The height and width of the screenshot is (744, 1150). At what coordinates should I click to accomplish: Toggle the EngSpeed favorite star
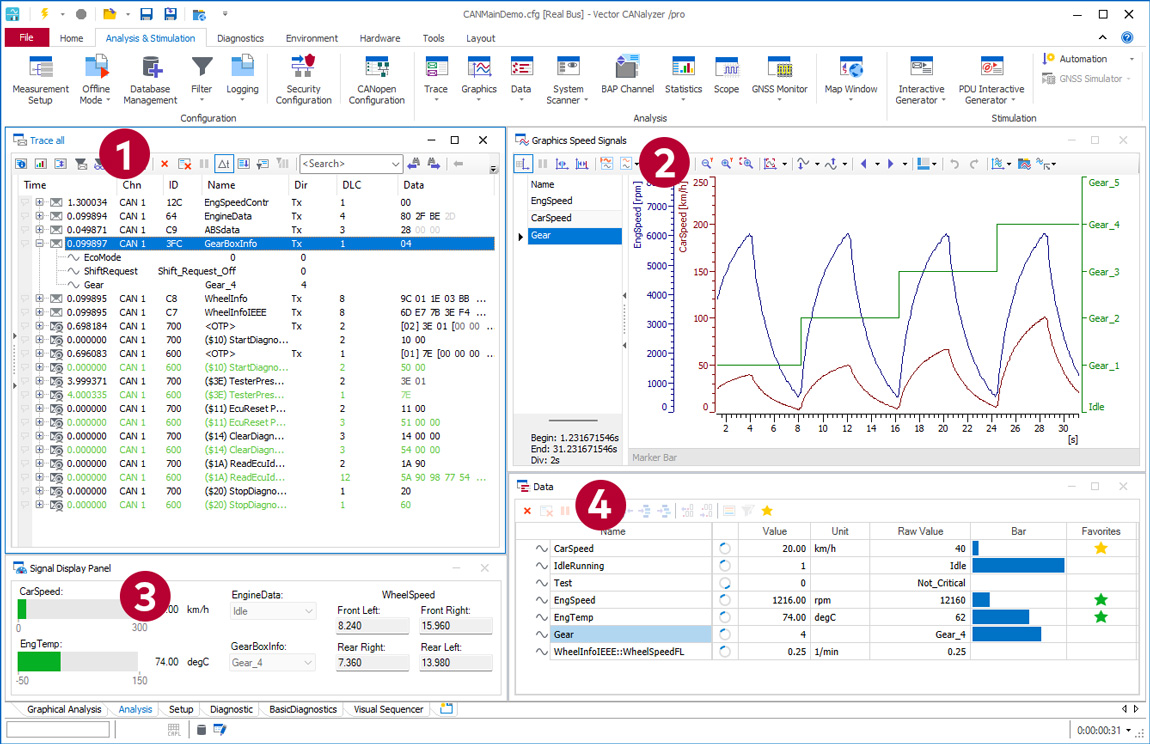(x=1101, y=599)
